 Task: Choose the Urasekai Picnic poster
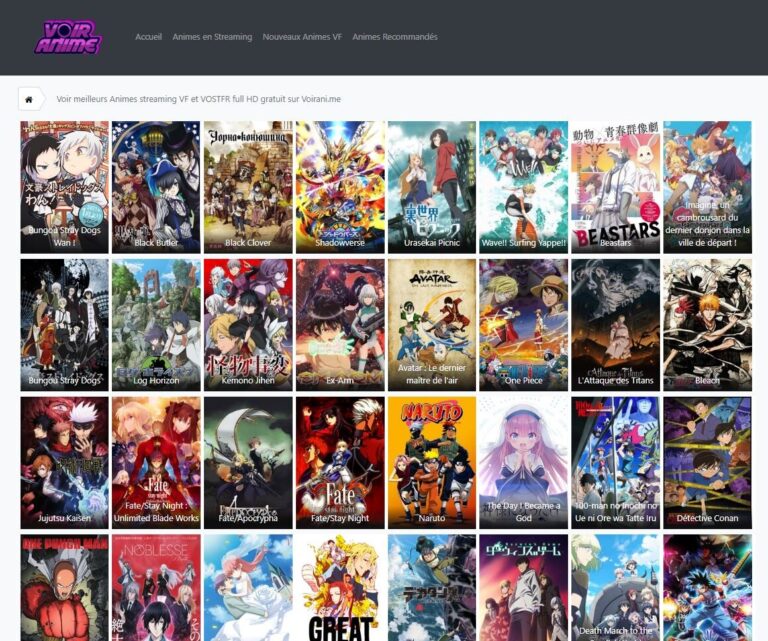coord(432,187)
